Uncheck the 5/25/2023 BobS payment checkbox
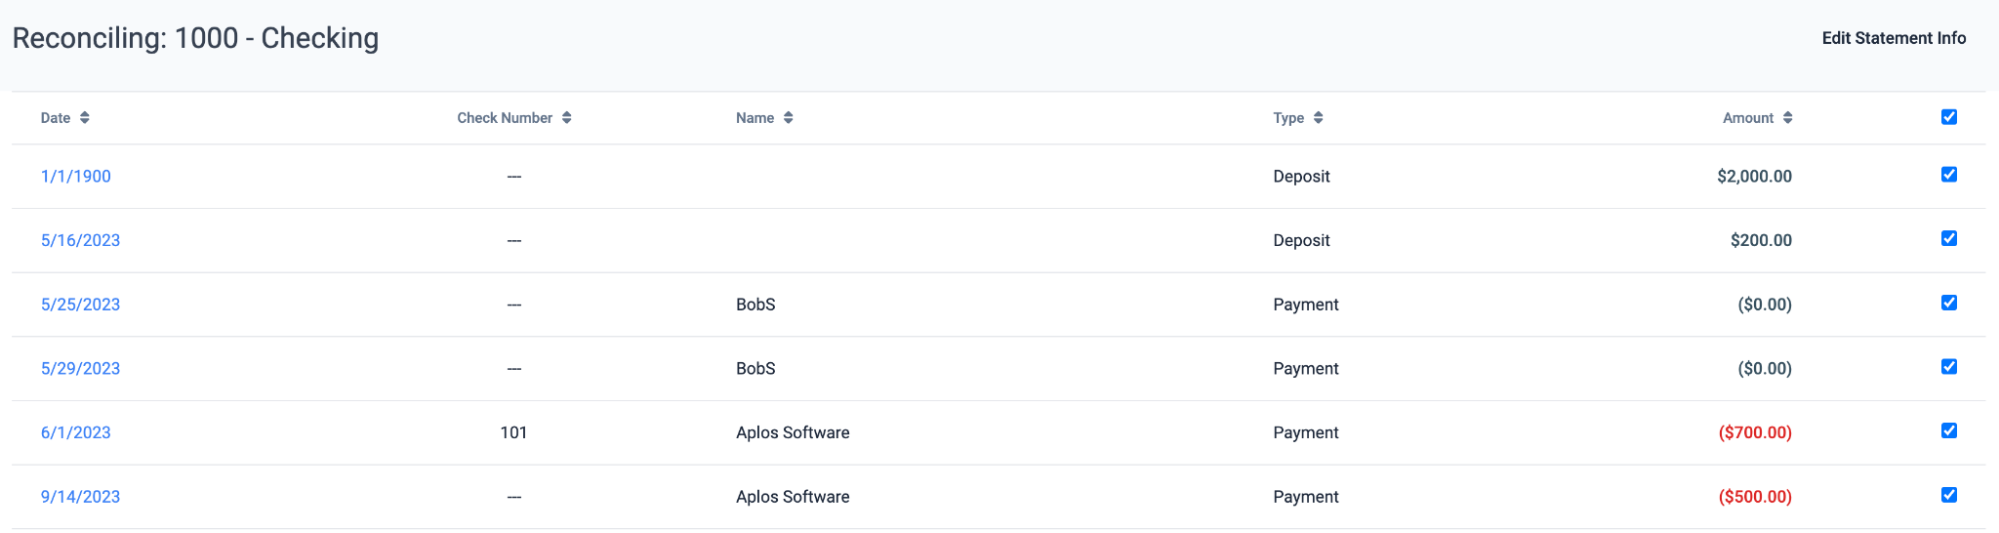Screen dimensions: 1999x533 1949,303
